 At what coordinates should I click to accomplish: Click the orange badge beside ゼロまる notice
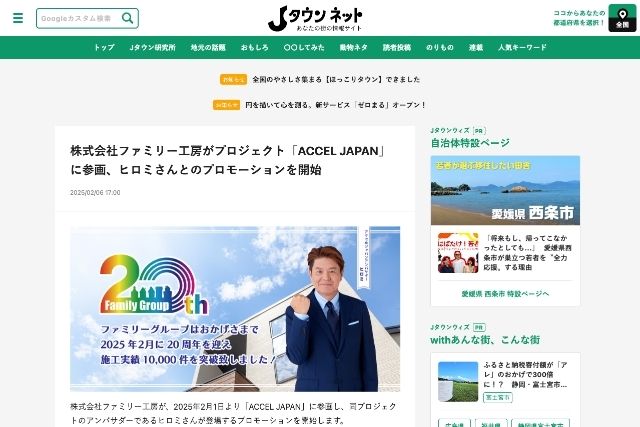226,105
